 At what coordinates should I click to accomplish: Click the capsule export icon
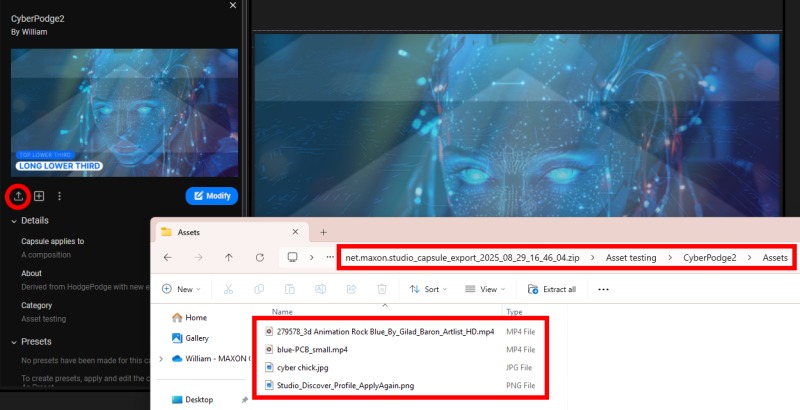(x=18, y=196)
